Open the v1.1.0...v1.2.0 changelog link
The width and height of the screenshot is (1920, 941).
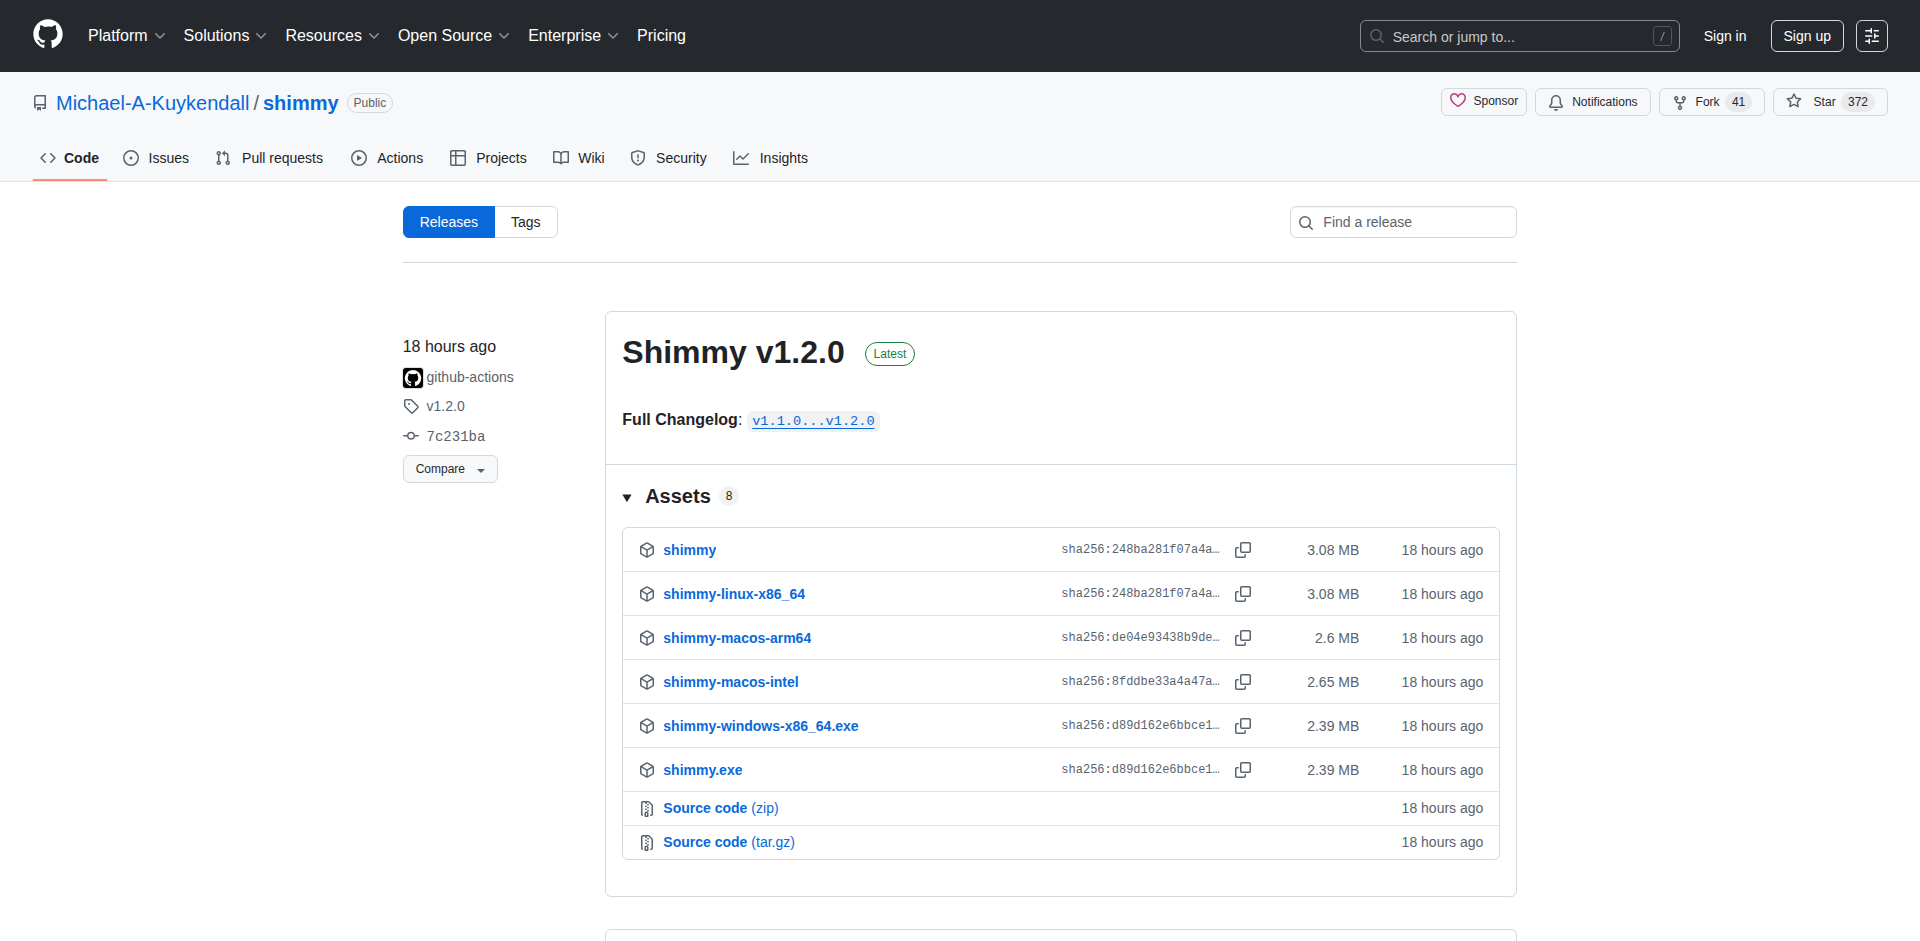pyautogui.click(x=813, y=421)
